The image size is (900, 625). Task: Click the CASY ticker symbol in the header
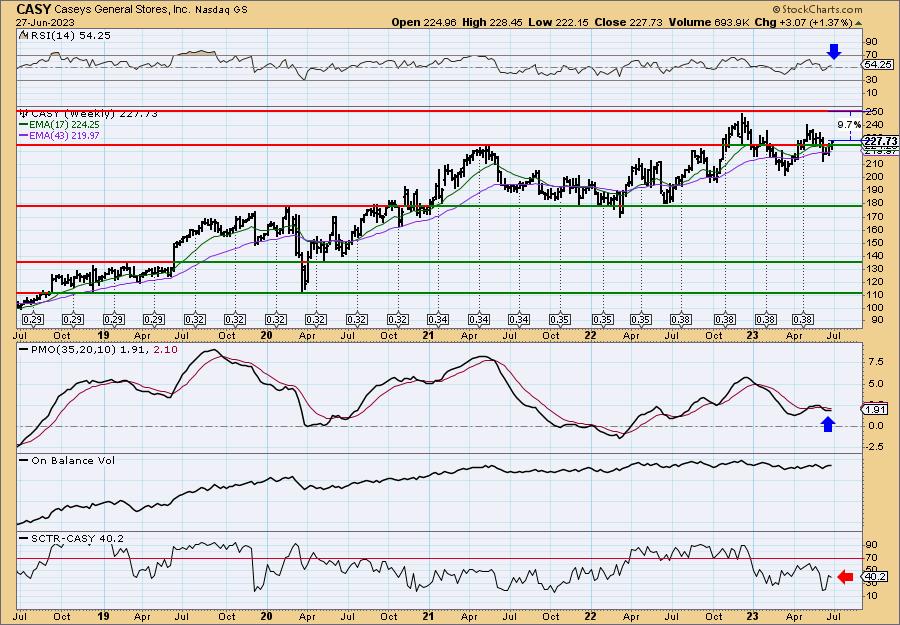[x=34, y=9]
